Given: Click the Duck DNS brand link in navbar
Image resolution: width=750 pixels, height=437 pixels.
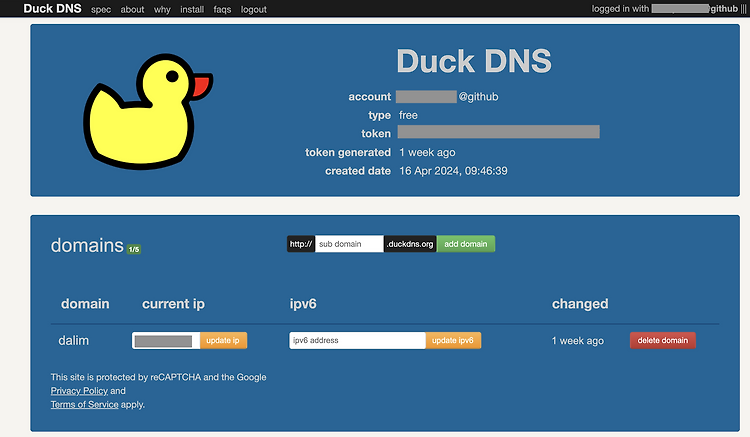Looking at the screenshot, I should click(52, 9).
